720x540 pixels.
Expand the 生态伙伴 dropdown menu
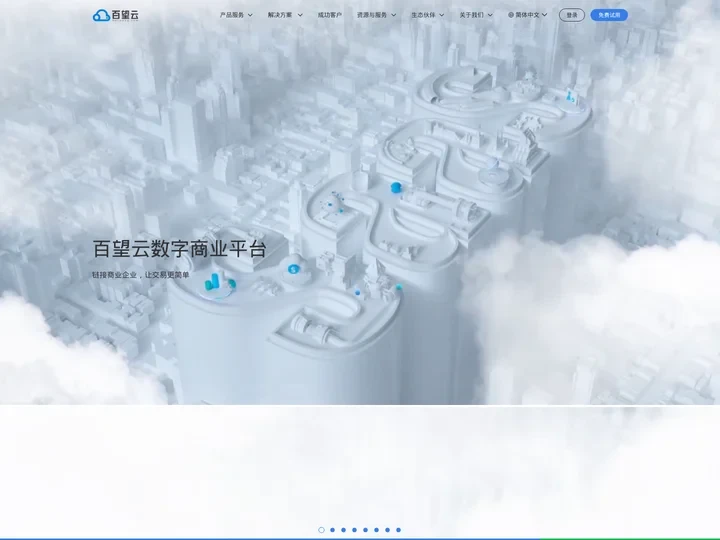tap(428, 15)
